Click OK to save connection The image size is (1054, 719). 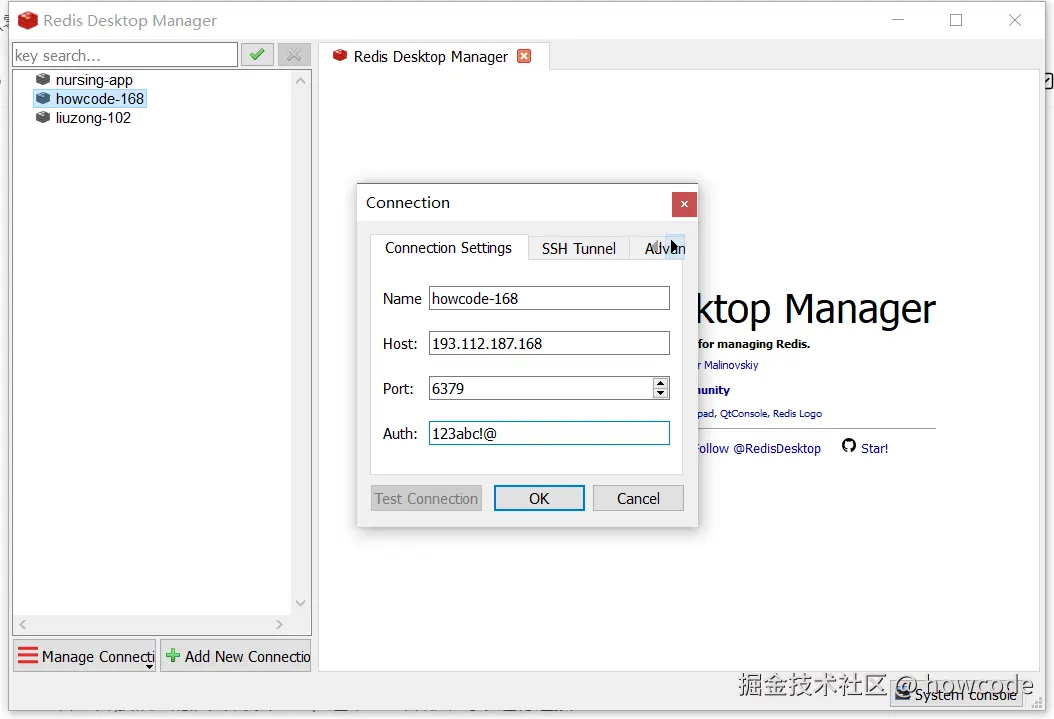(539, 499)
